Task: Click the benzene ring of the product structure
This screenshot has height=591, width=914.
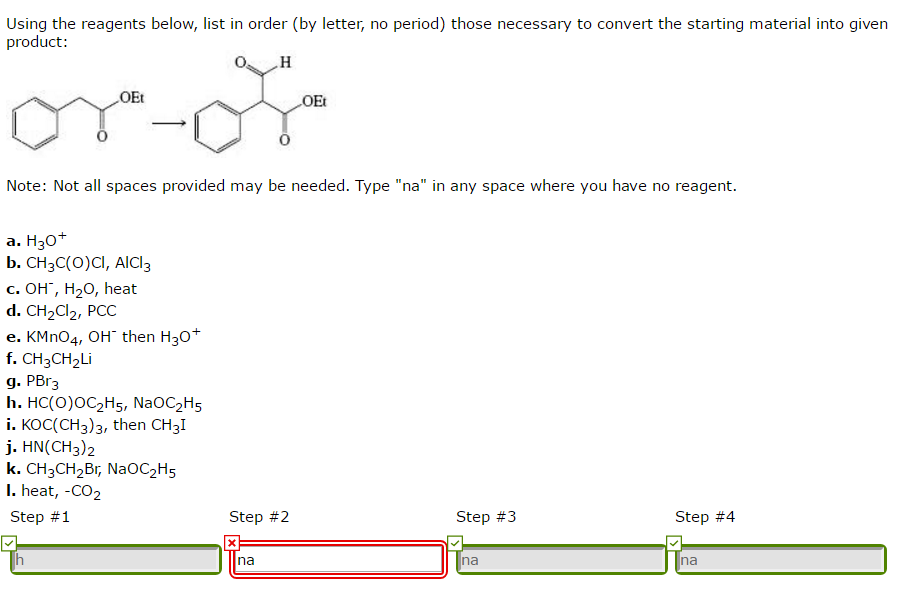Action: click(x=222, y=130)
